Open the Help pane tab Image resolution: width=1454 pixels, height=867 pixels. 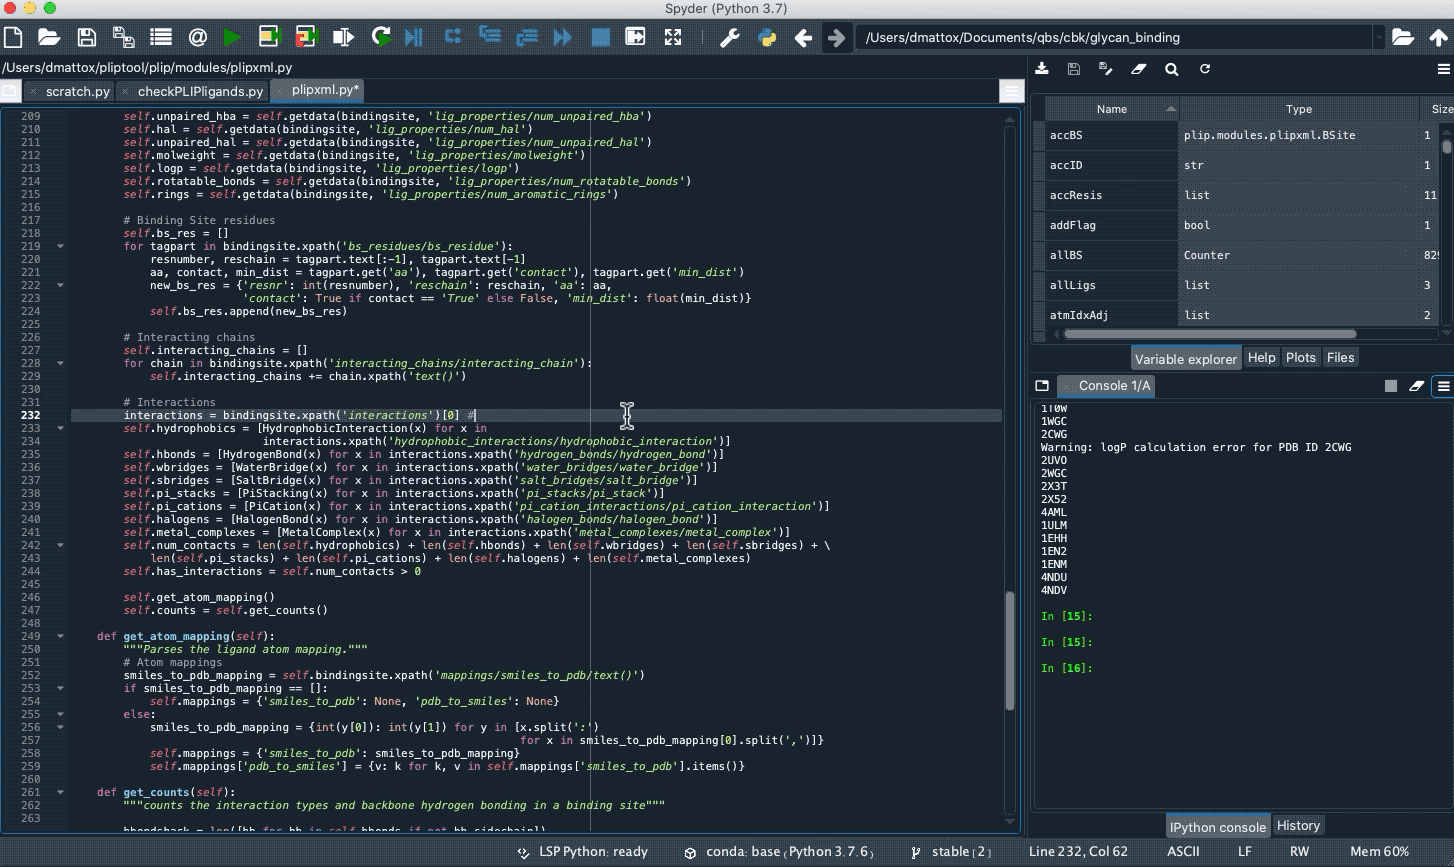coord(1262,357)
